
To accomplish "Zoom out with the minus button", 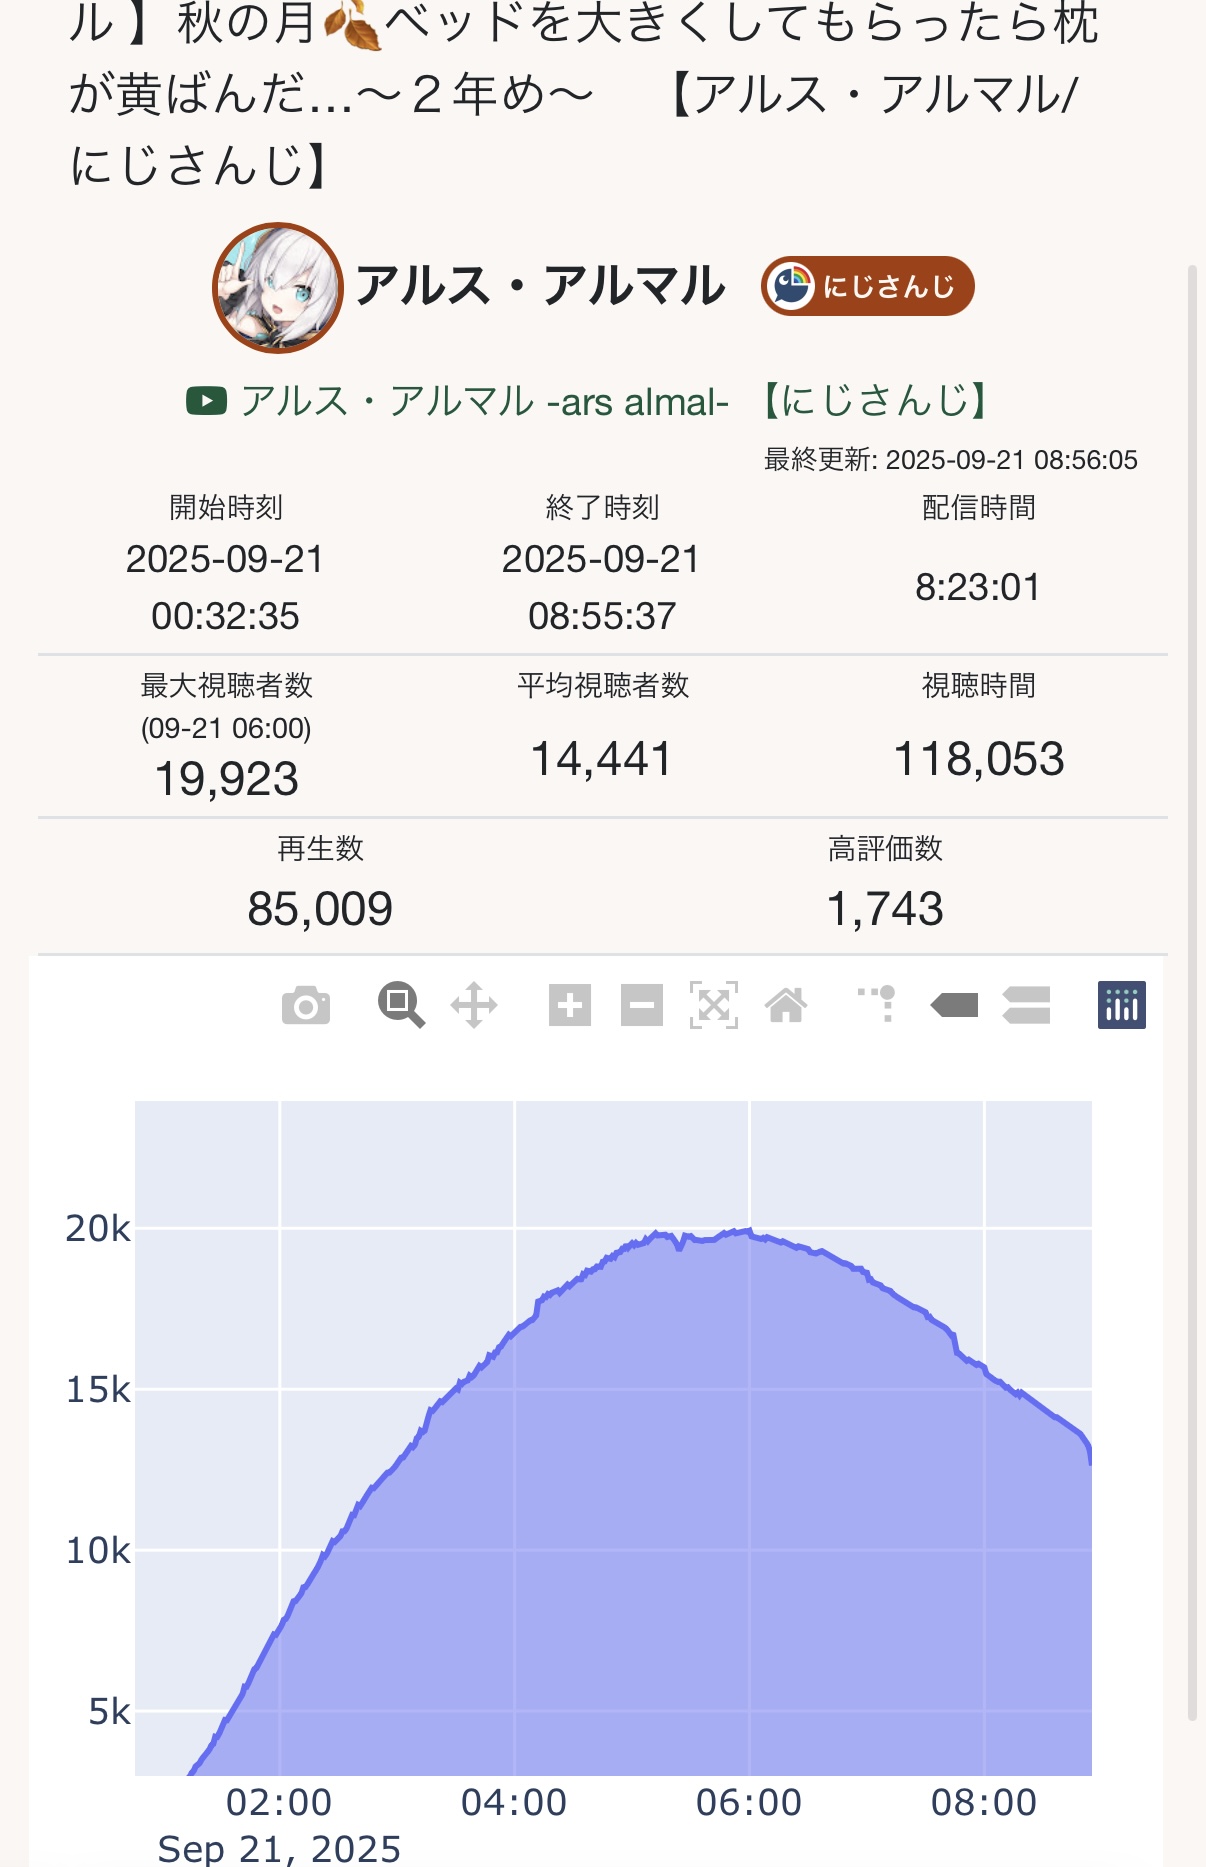I will (x=642, y=1005).
